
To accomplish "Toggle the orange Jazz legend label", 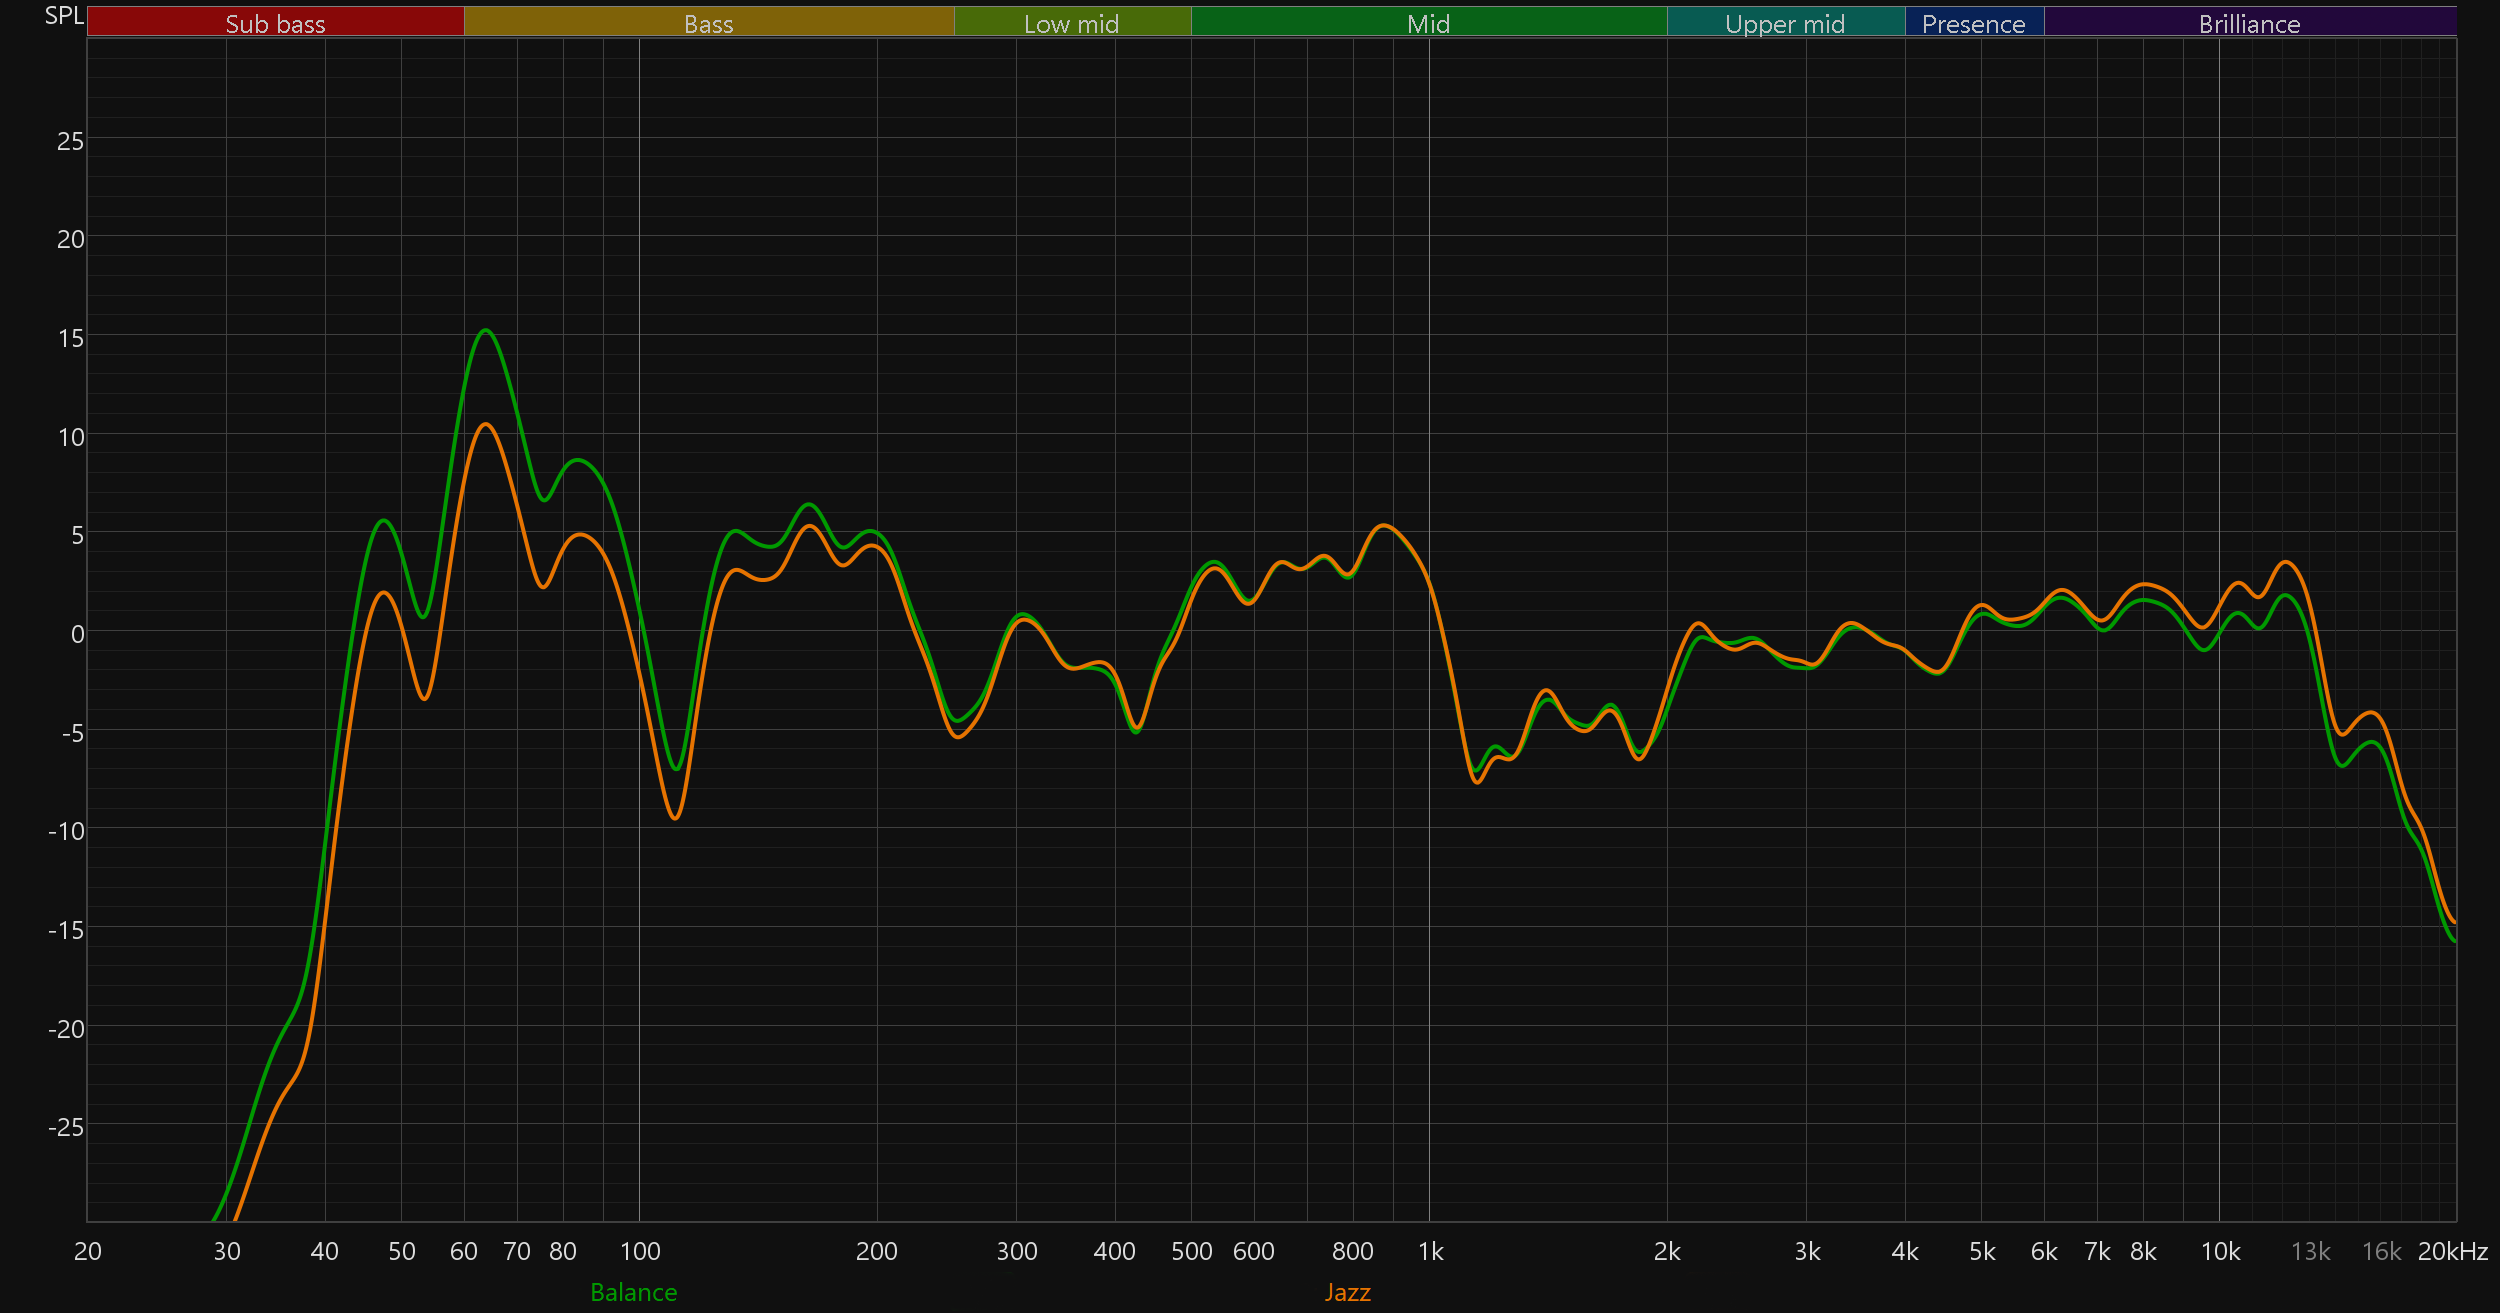I will [x=1347, y=1292].
